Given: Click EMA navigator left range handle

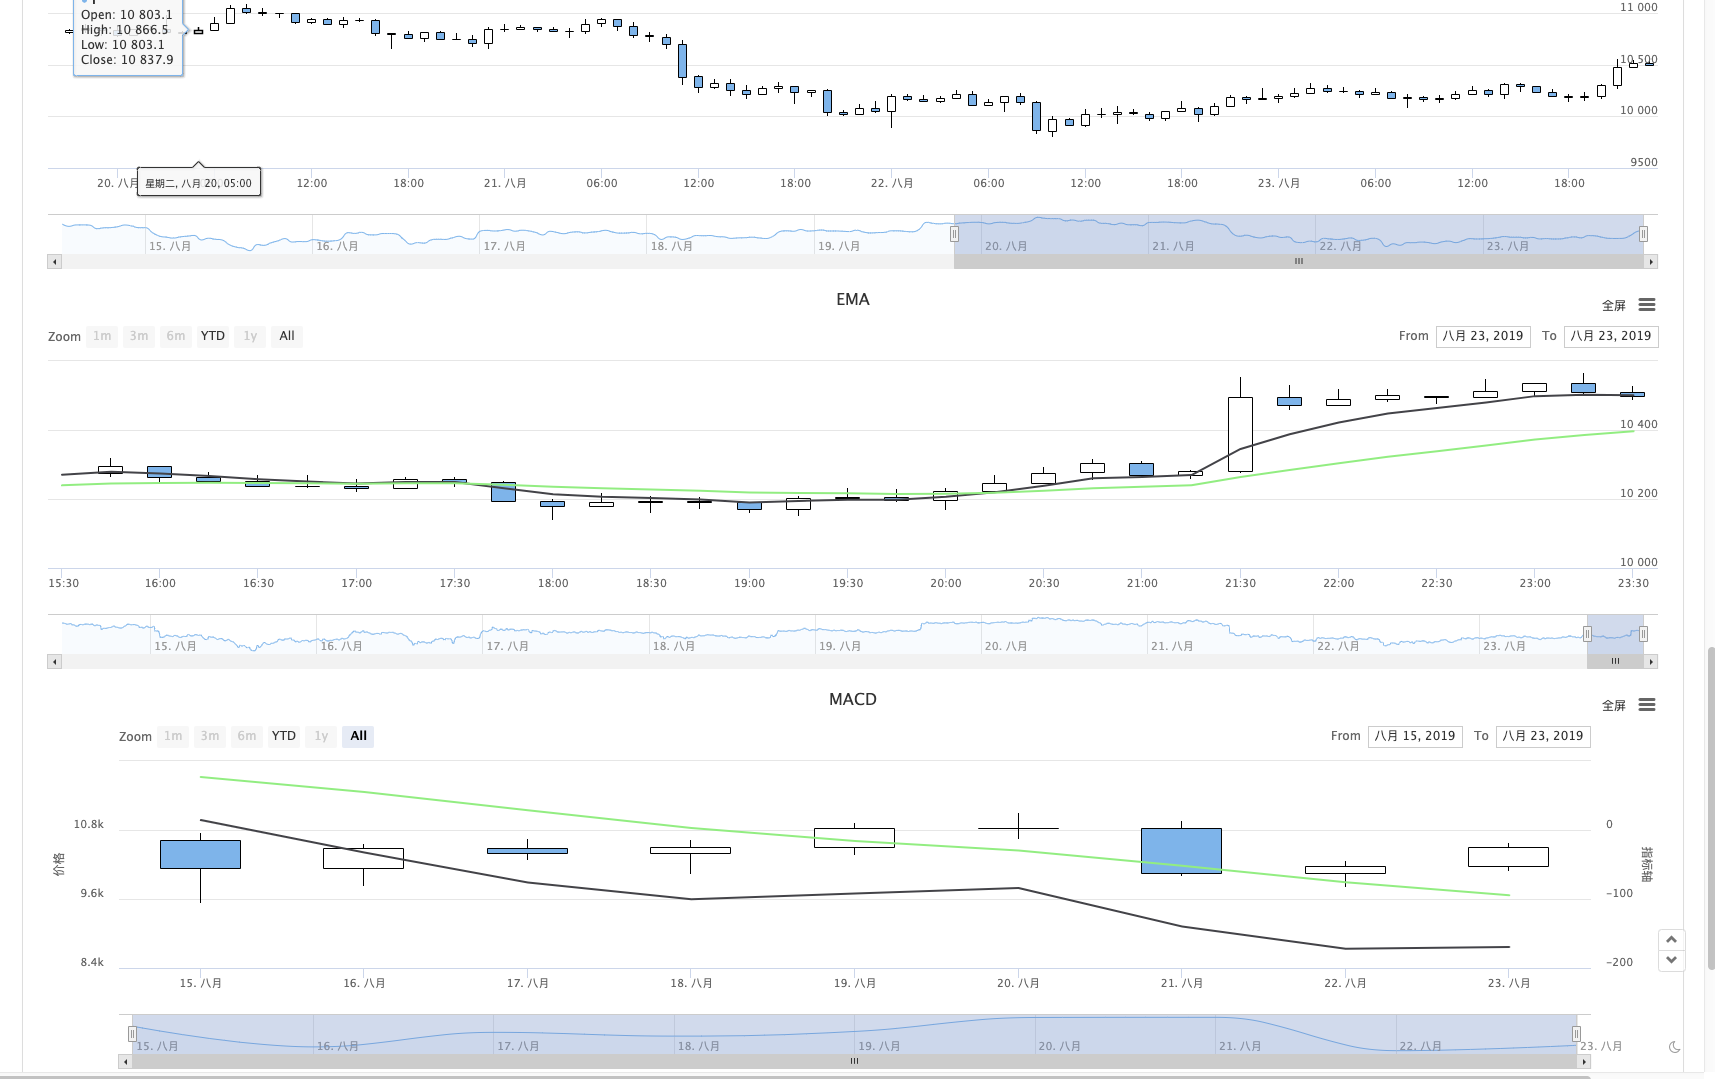Looking at the screenshot, I should click(1587, 634).
